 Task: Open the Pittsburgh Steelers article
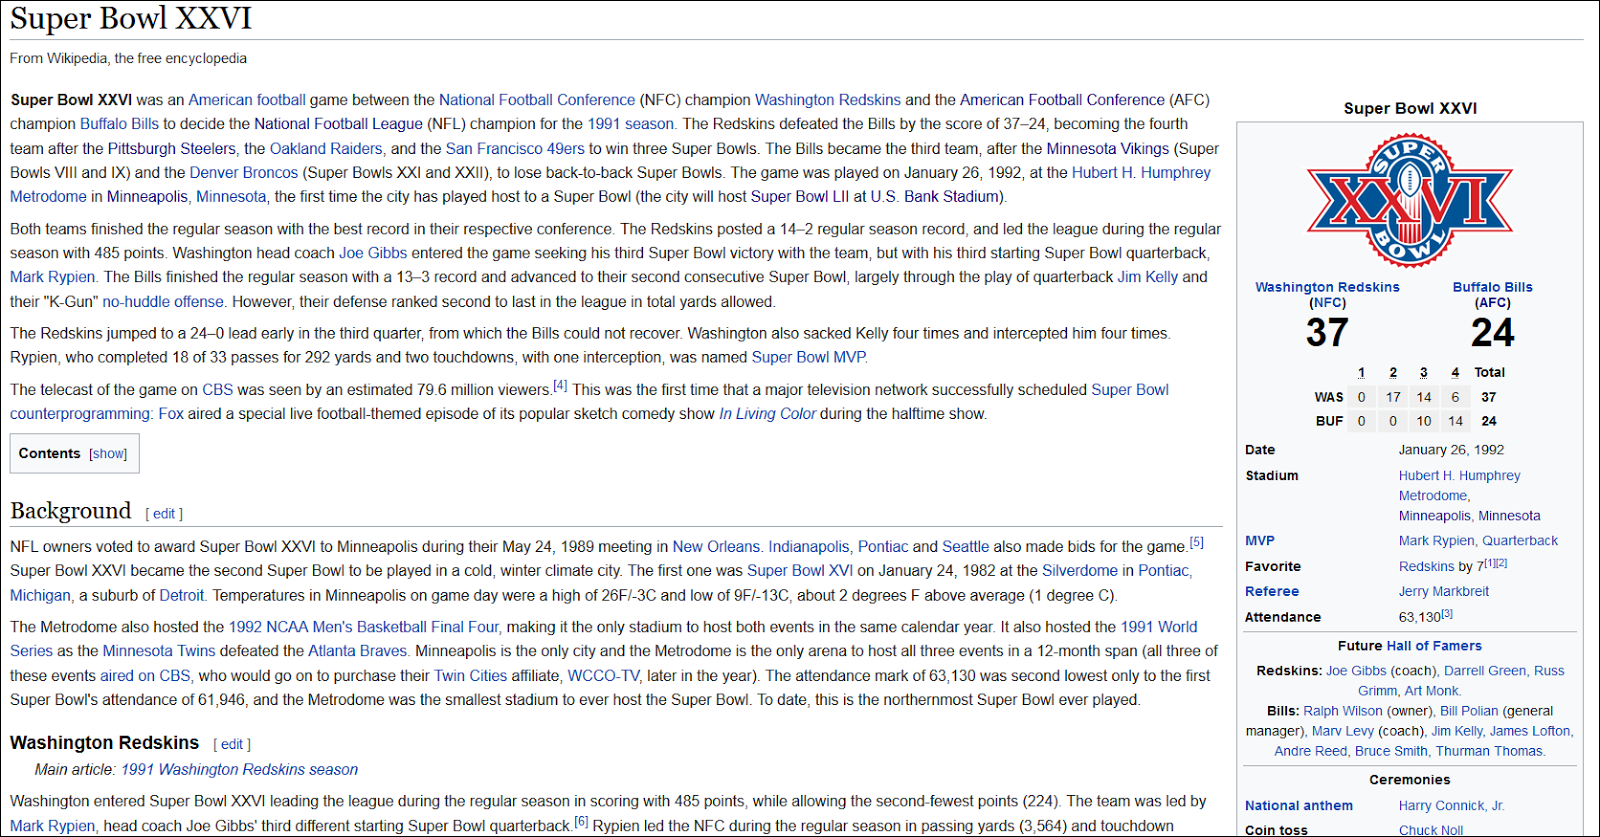172,149
